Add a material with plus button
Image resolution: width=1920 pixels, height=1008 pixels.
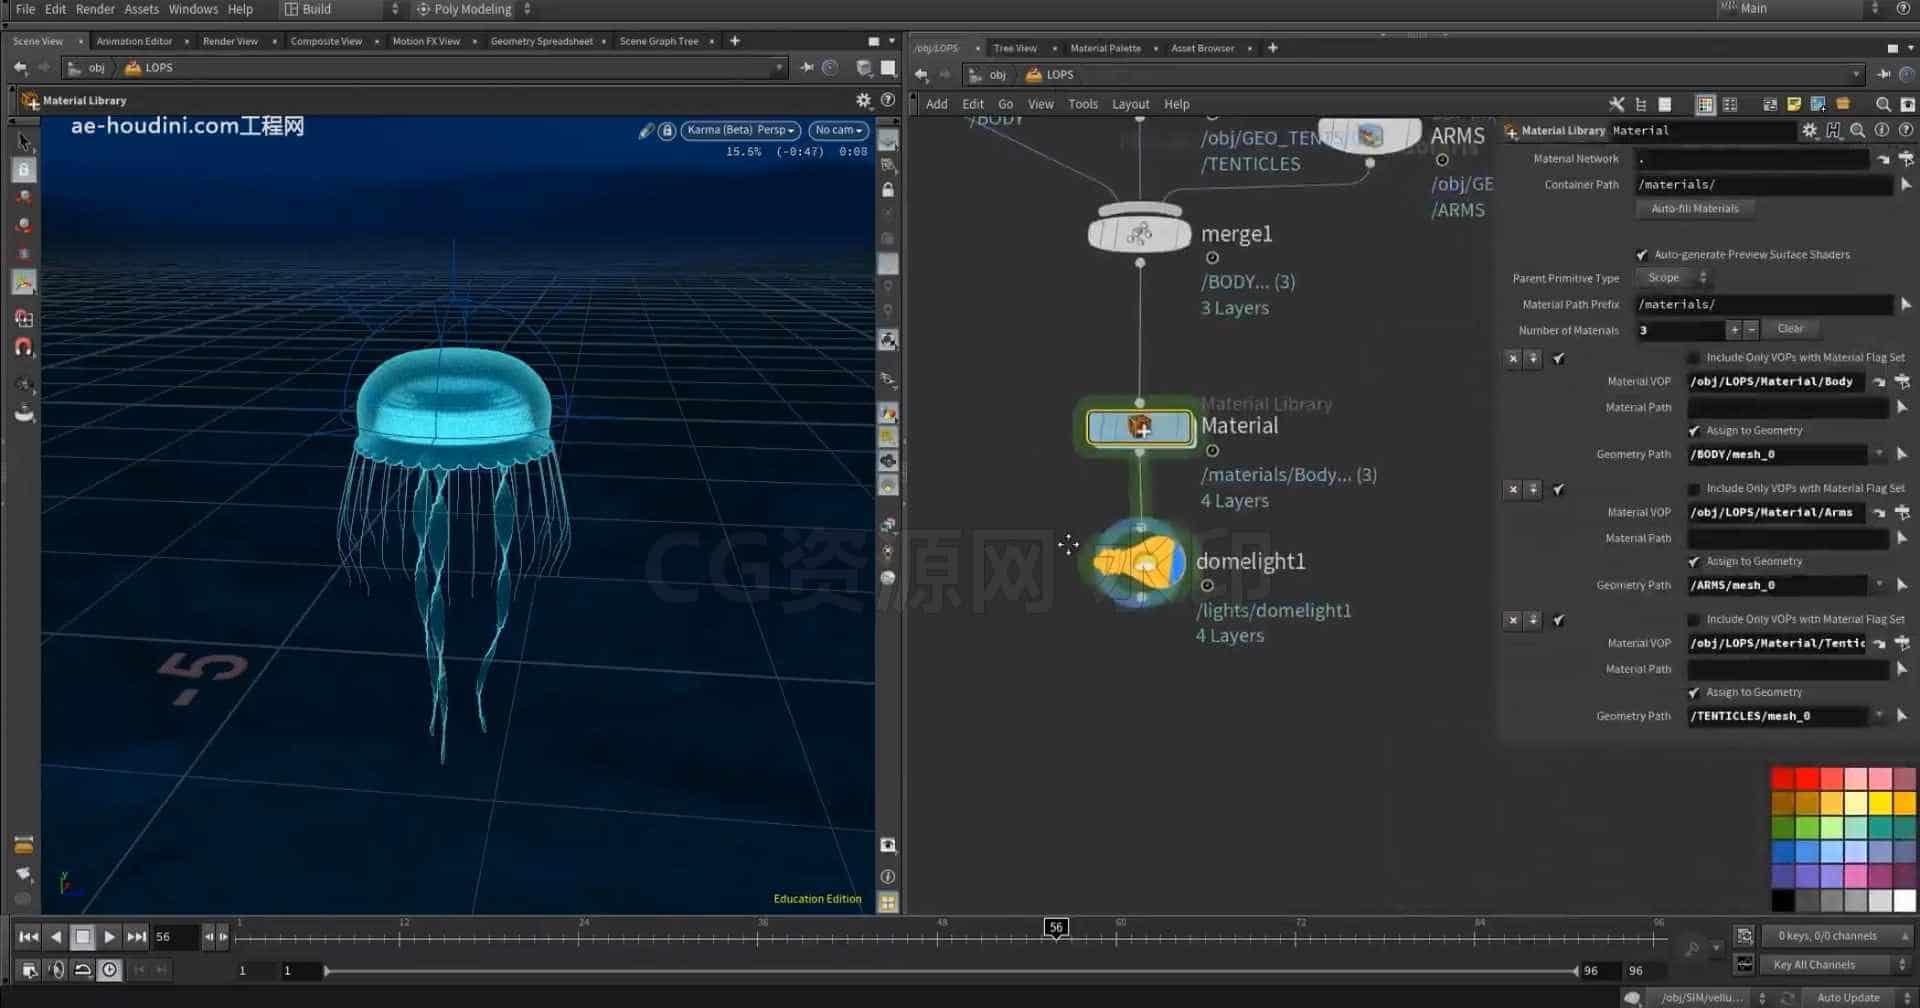point(1734,329)
